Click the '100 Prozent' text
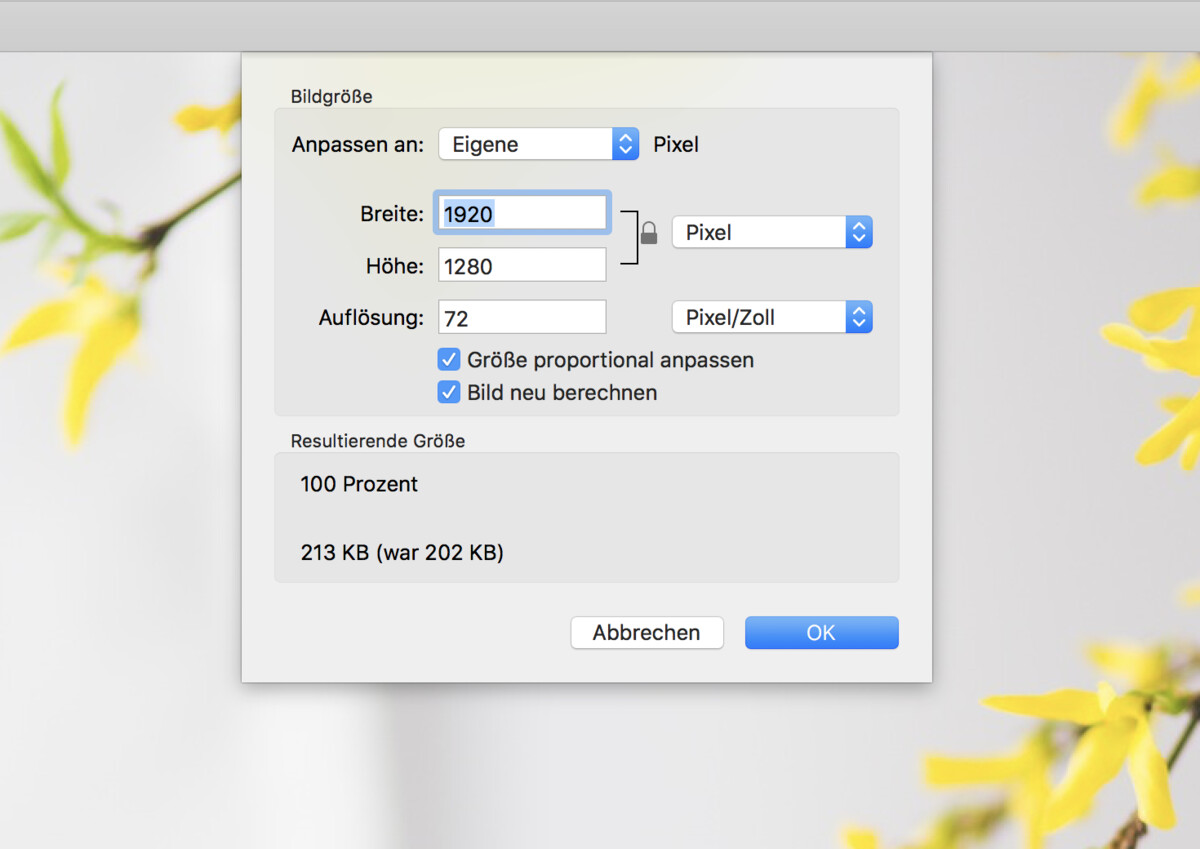This screenshot has height=849, width=1200. pos(359,484)
